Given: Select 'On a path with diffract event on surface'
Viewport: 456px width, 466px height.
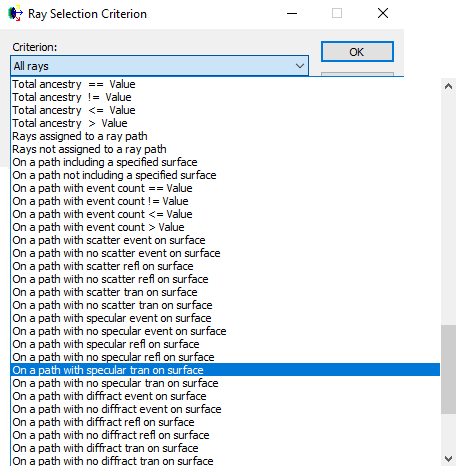Looking at the screenshot, I should point(226,396).
